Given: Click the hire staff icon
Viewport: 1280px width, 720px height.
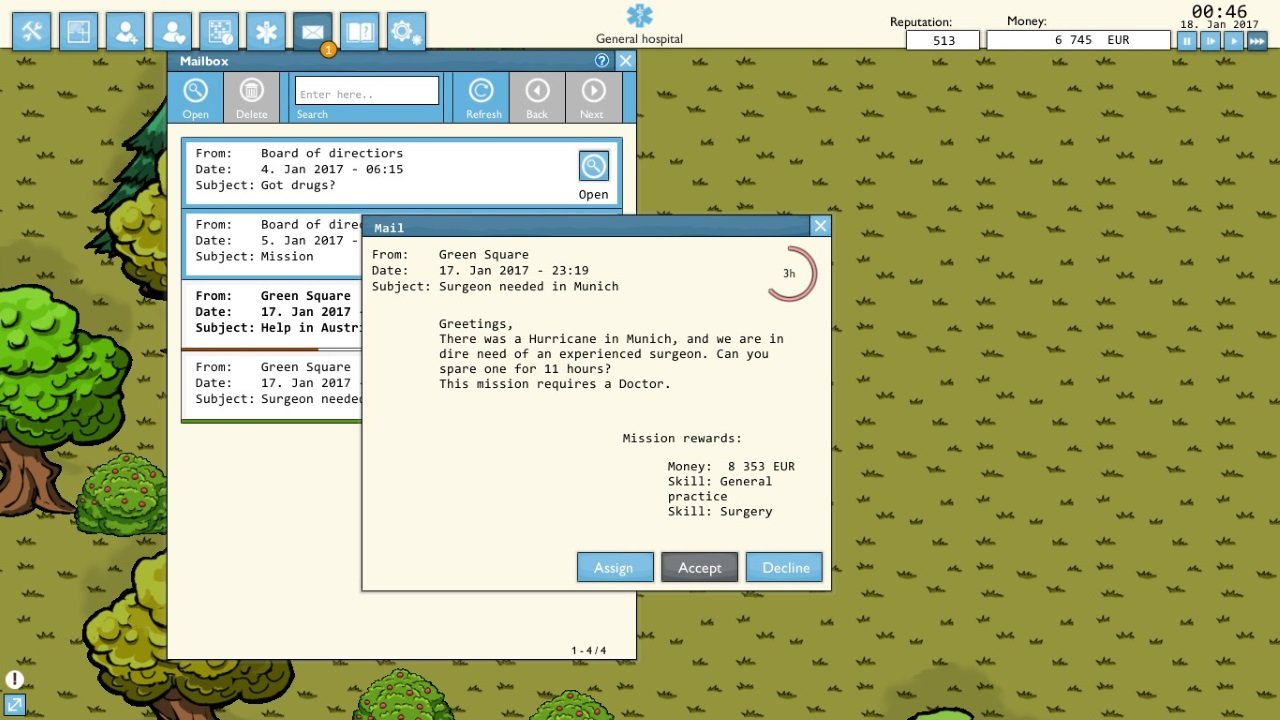Looking at the screenshot, I should click(126, 32).
